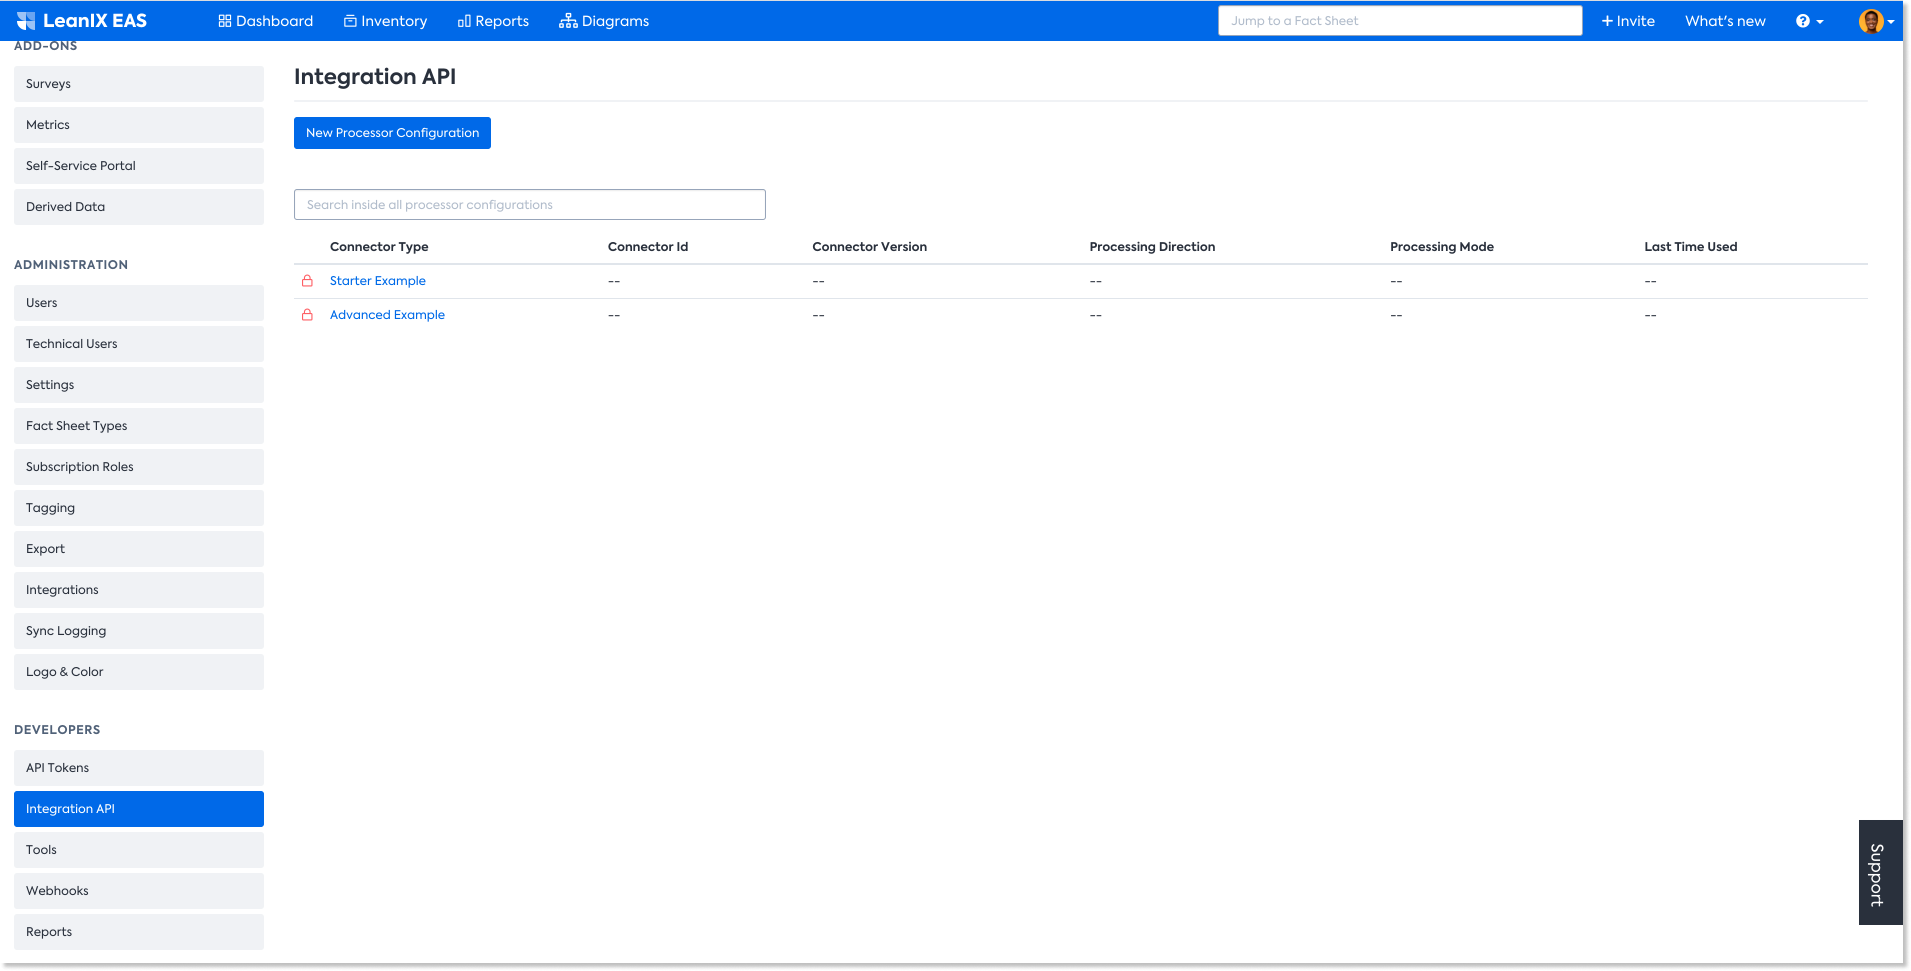
Task: Open the Advanced Example configuration
Action: [x=387, y=315]
